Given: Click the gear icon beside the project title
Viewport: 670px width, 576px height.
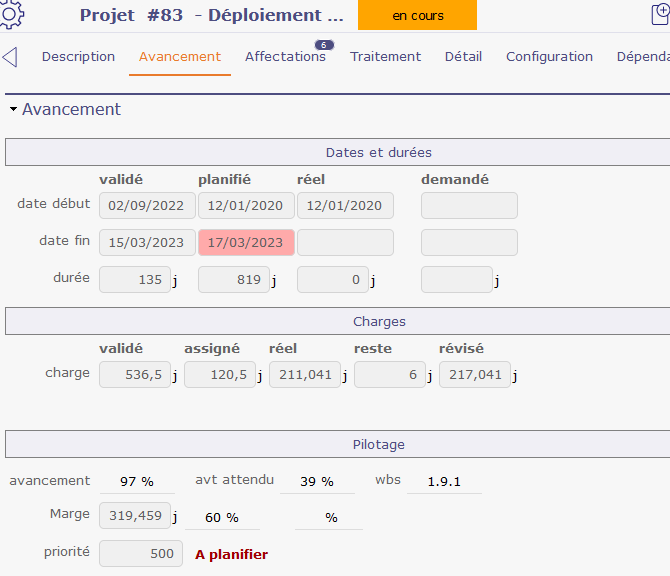Looking at the screenshot, I should [x=13, y=13].
